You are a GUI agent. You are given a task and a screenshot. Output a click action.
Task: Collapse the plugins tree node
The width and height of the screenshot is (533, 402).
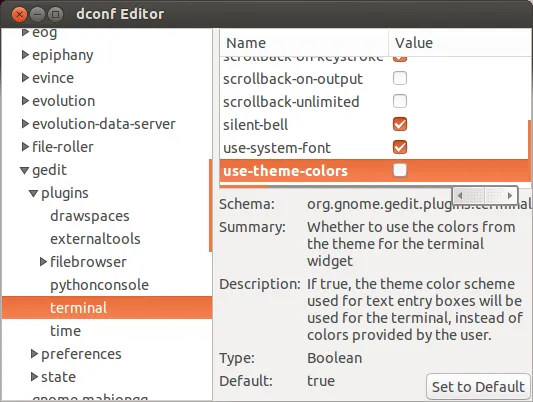pos(33,193)
